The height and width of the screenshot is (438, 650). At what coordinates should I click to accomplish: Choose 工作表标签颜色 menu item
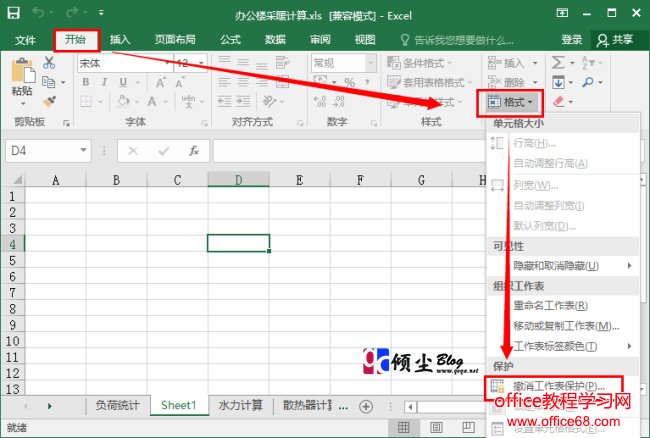(563, 346)
